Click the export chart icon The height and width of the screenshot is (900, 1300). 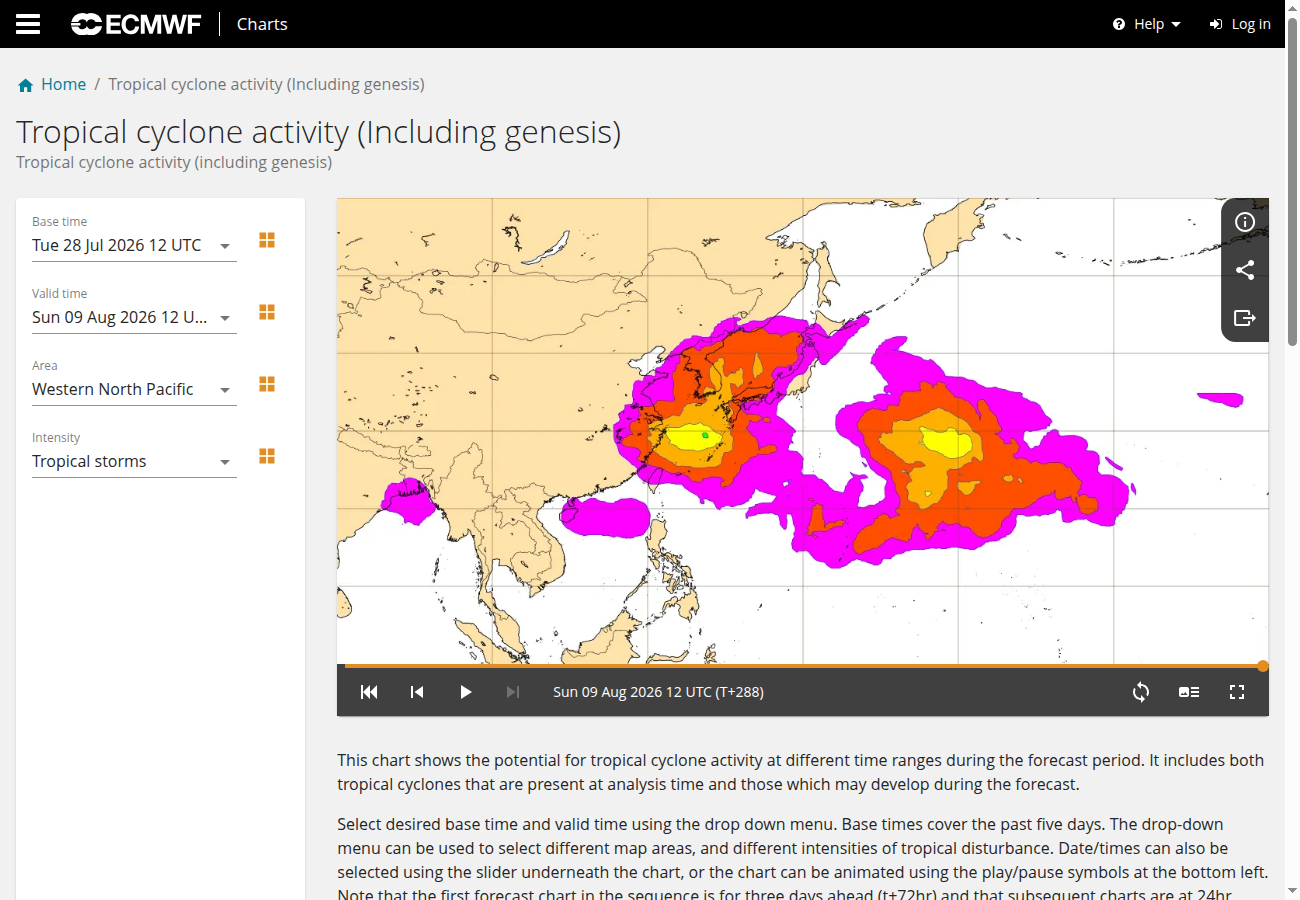click(x=1245, y=318)
